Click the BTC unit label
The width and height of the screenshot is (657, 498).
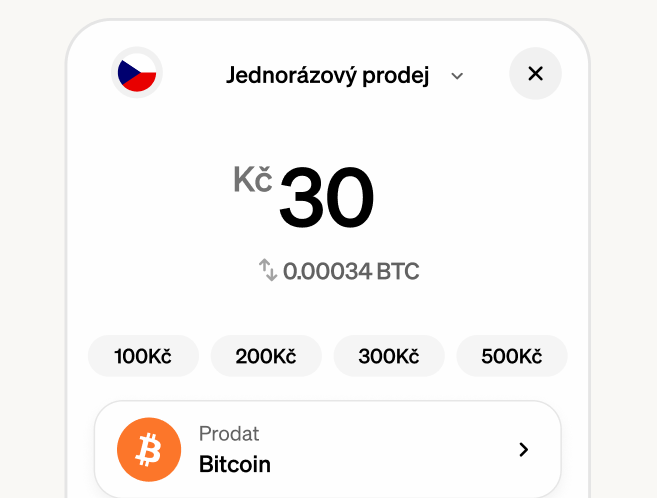point(398,271)
